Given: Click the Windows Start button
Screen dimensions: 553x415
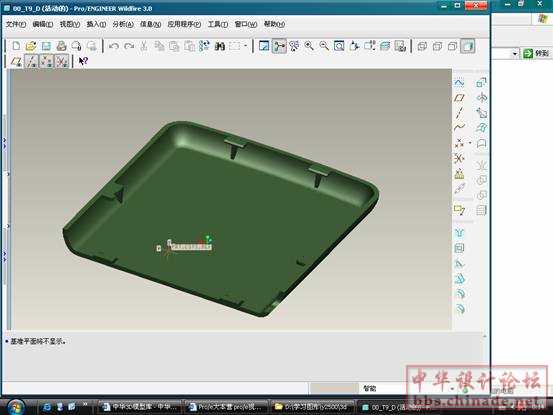Looking at the screenshot, I should pos(15,407).
